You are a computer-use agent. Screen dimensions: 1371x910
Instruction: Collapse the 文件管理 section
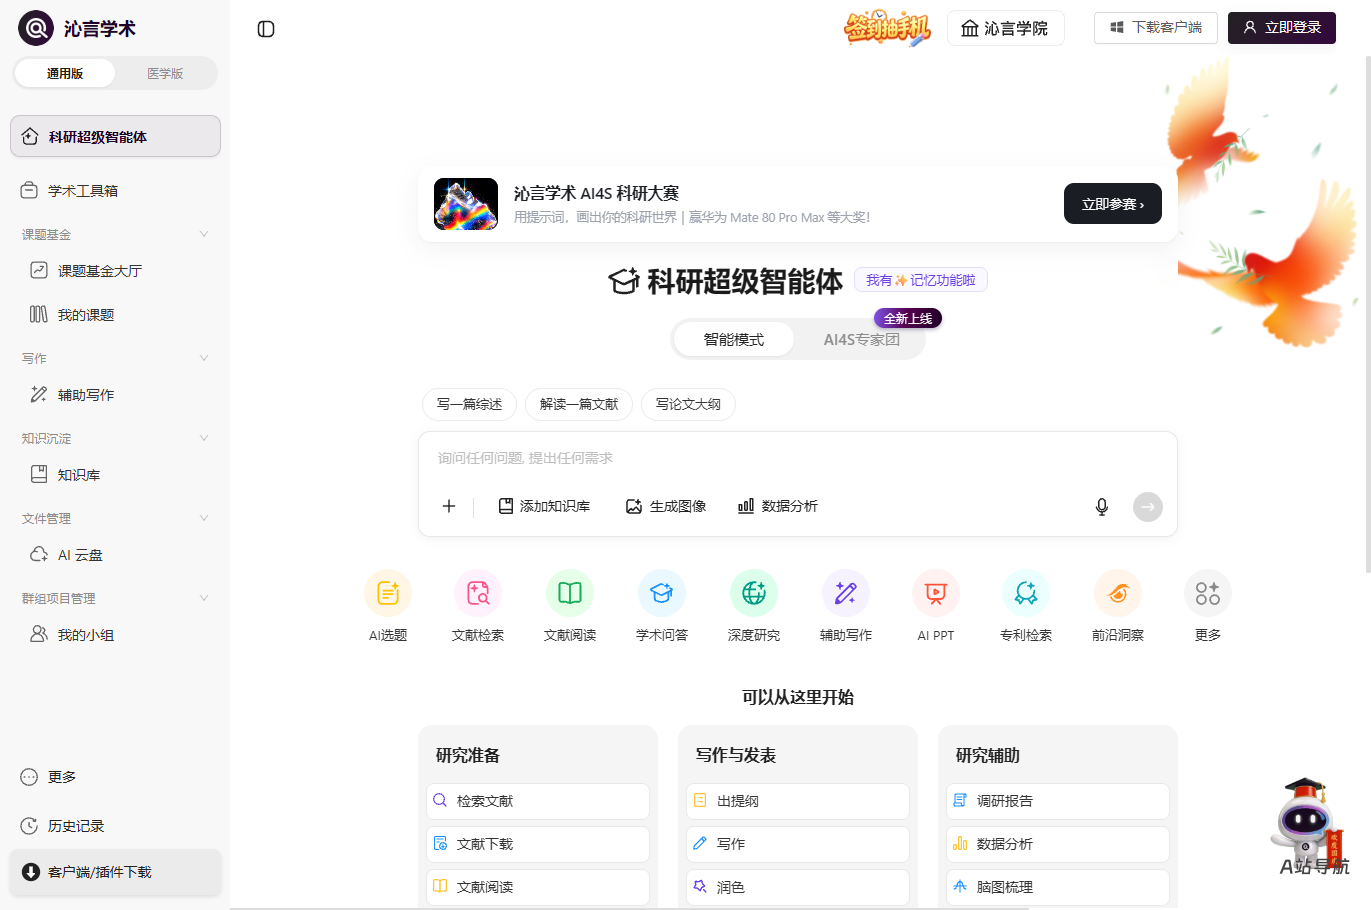pyautogui.click(x=204, y=518)
